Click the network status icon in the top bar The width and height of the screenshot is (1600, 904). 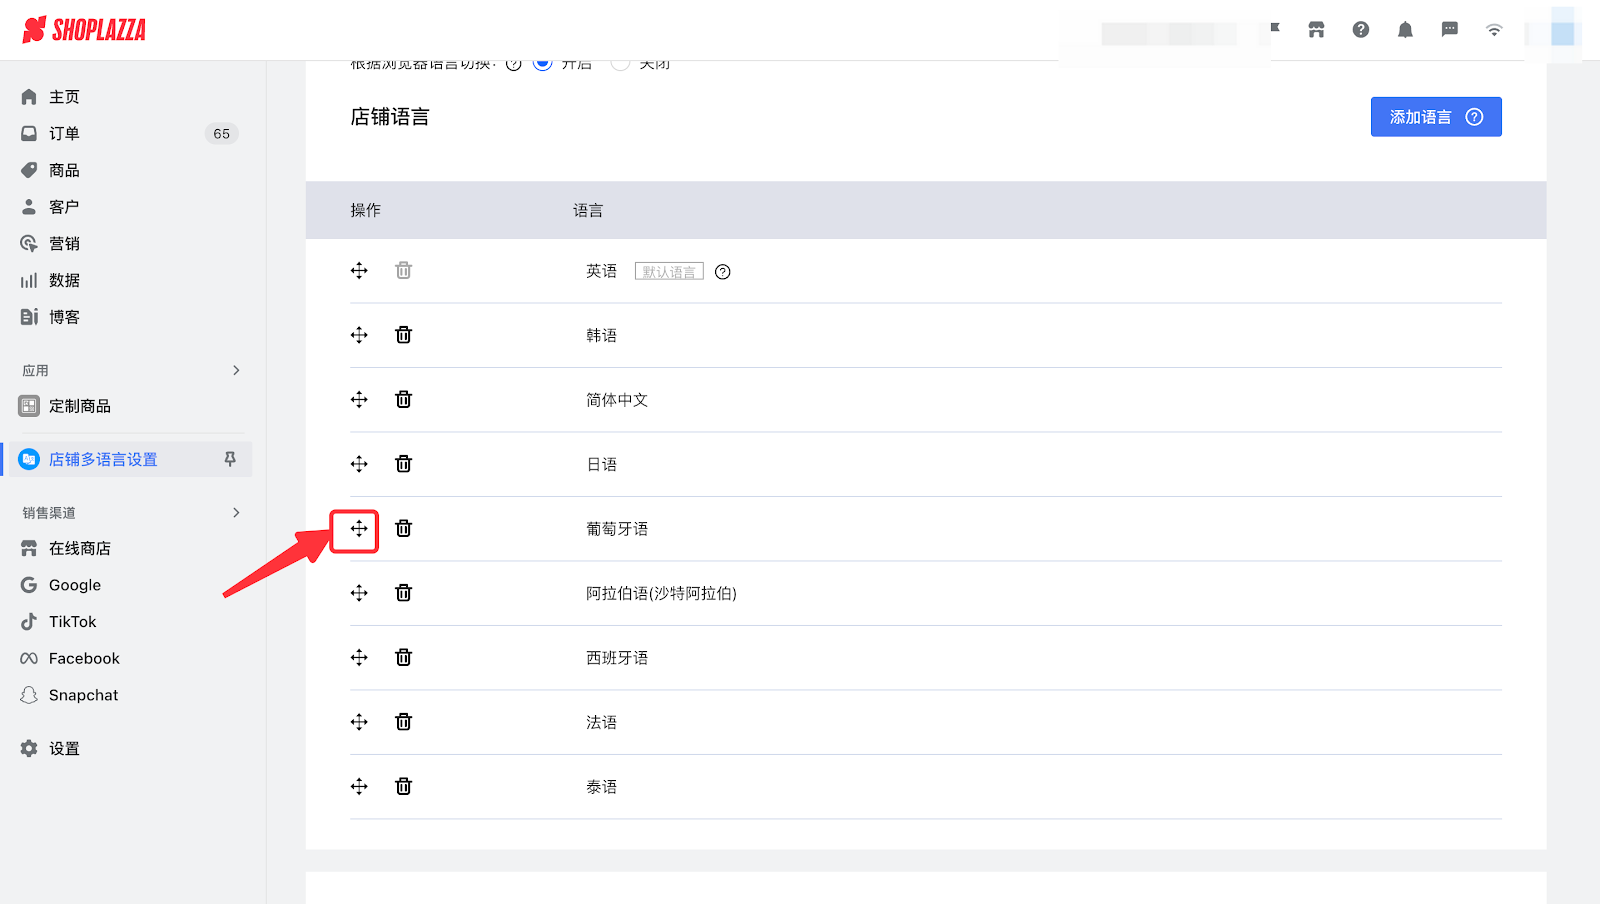[x=1493, y=29]
